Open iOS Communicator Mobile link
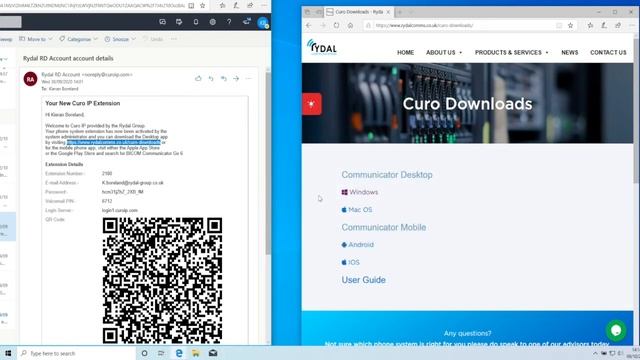Screen dimensions: 640x360 351,262
